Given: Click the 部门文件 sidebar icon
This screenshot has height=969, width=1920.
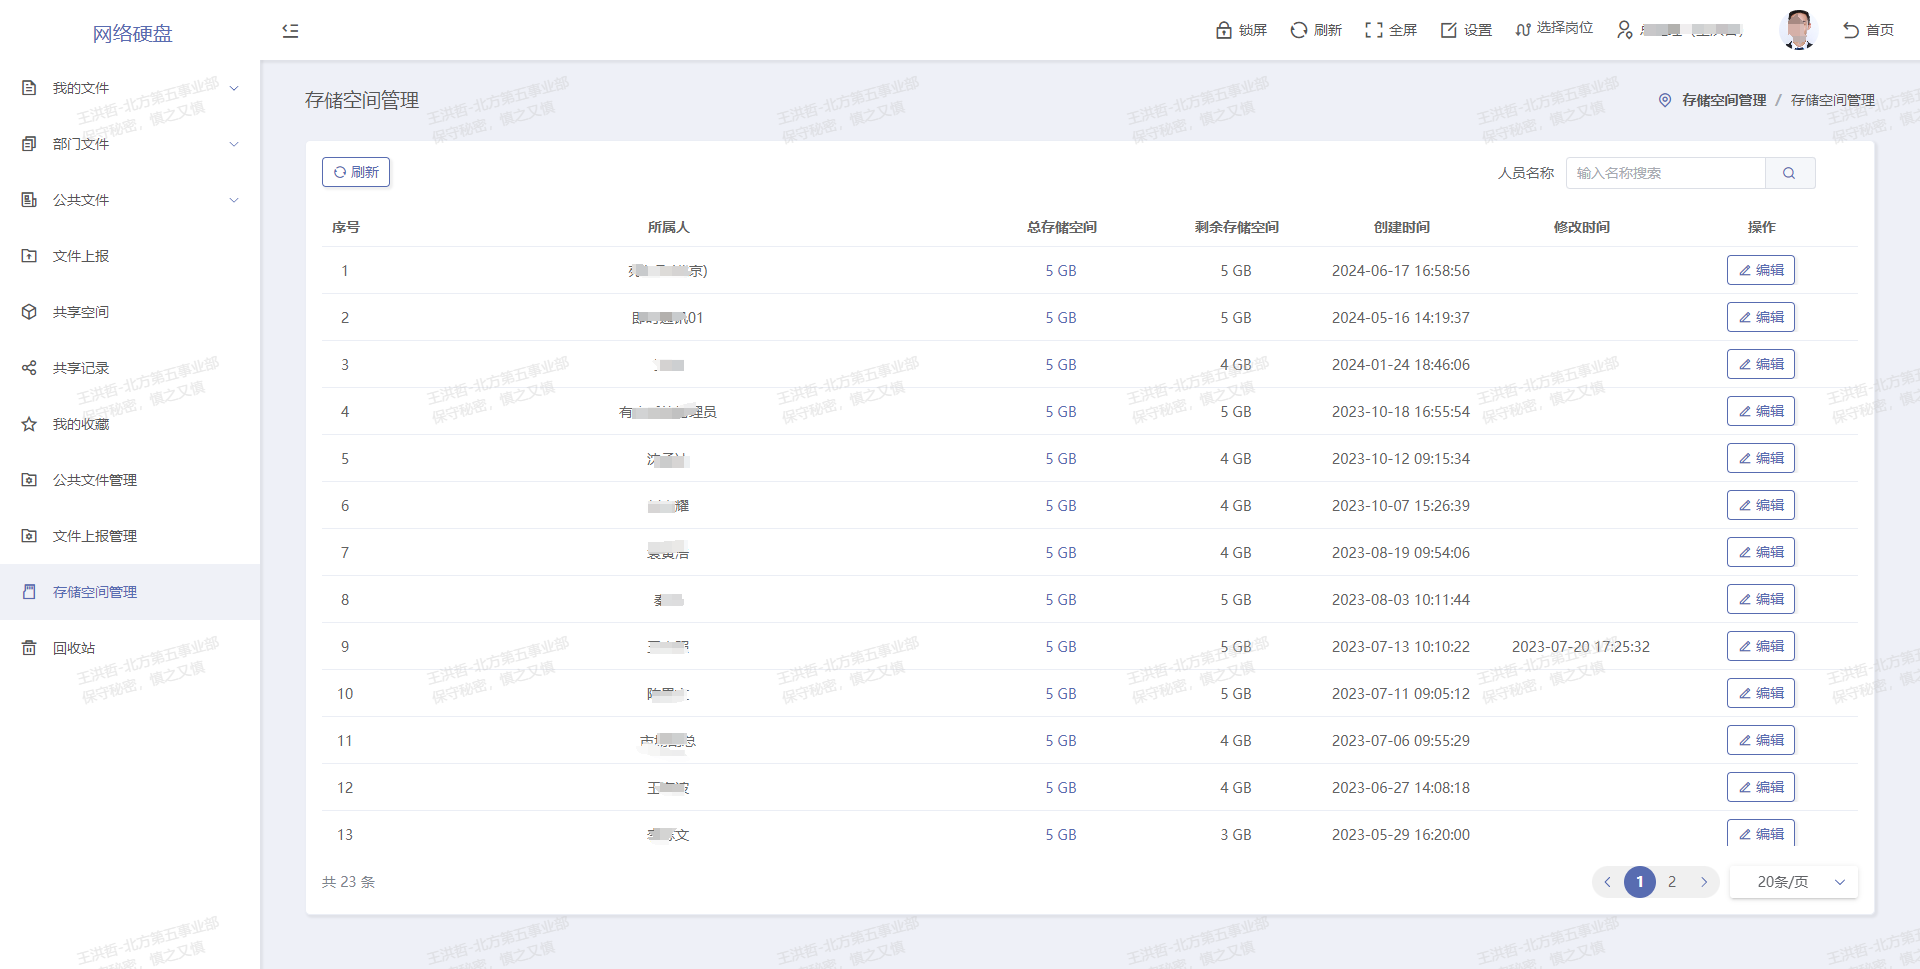Looking at the screenshot, I should 29,144.
